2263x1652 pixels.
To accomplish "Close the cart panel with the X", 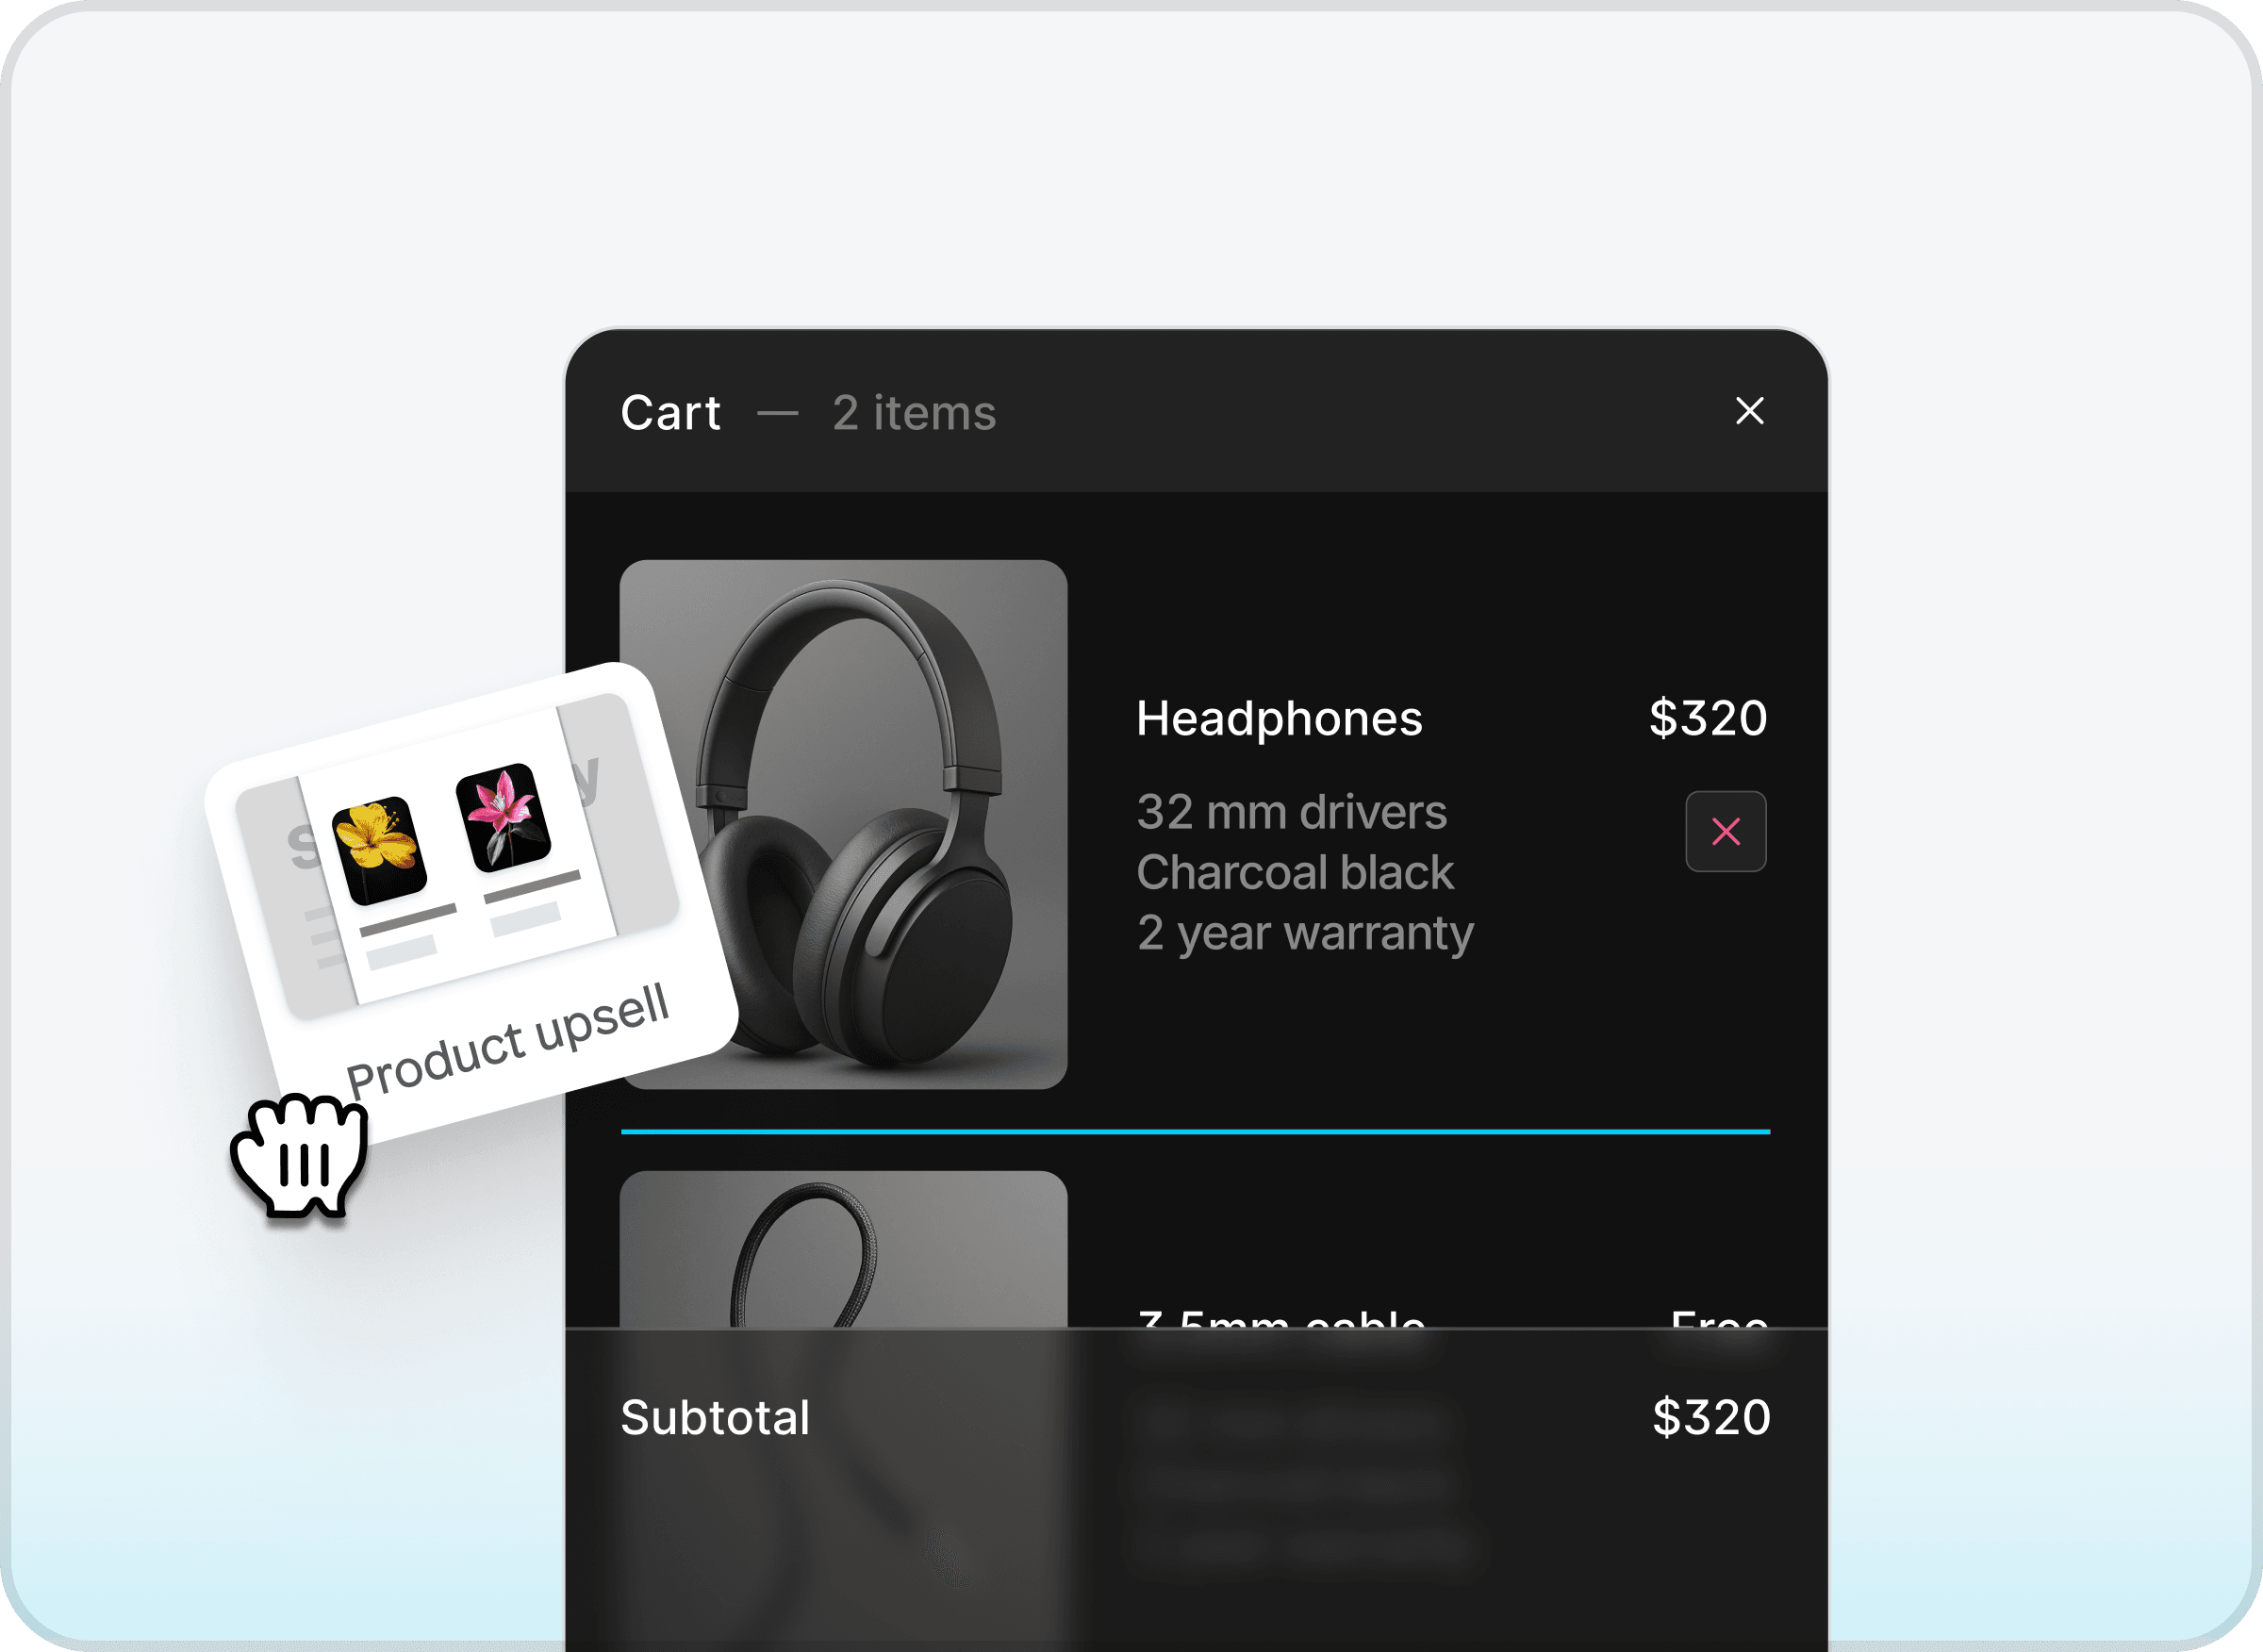I will 1749,411.
